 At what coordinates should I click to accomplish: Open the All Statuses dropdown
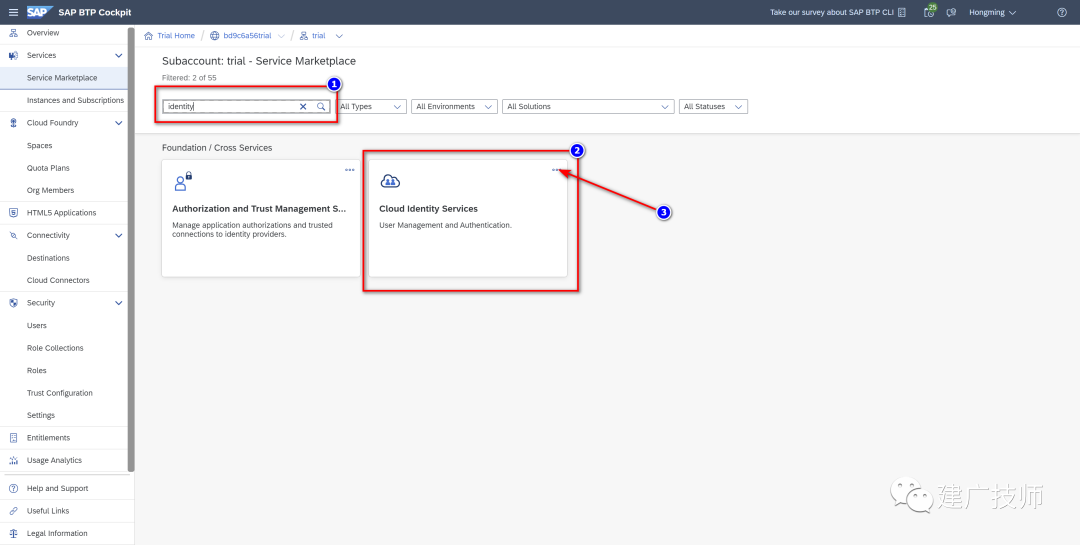(x=713, y=107)
